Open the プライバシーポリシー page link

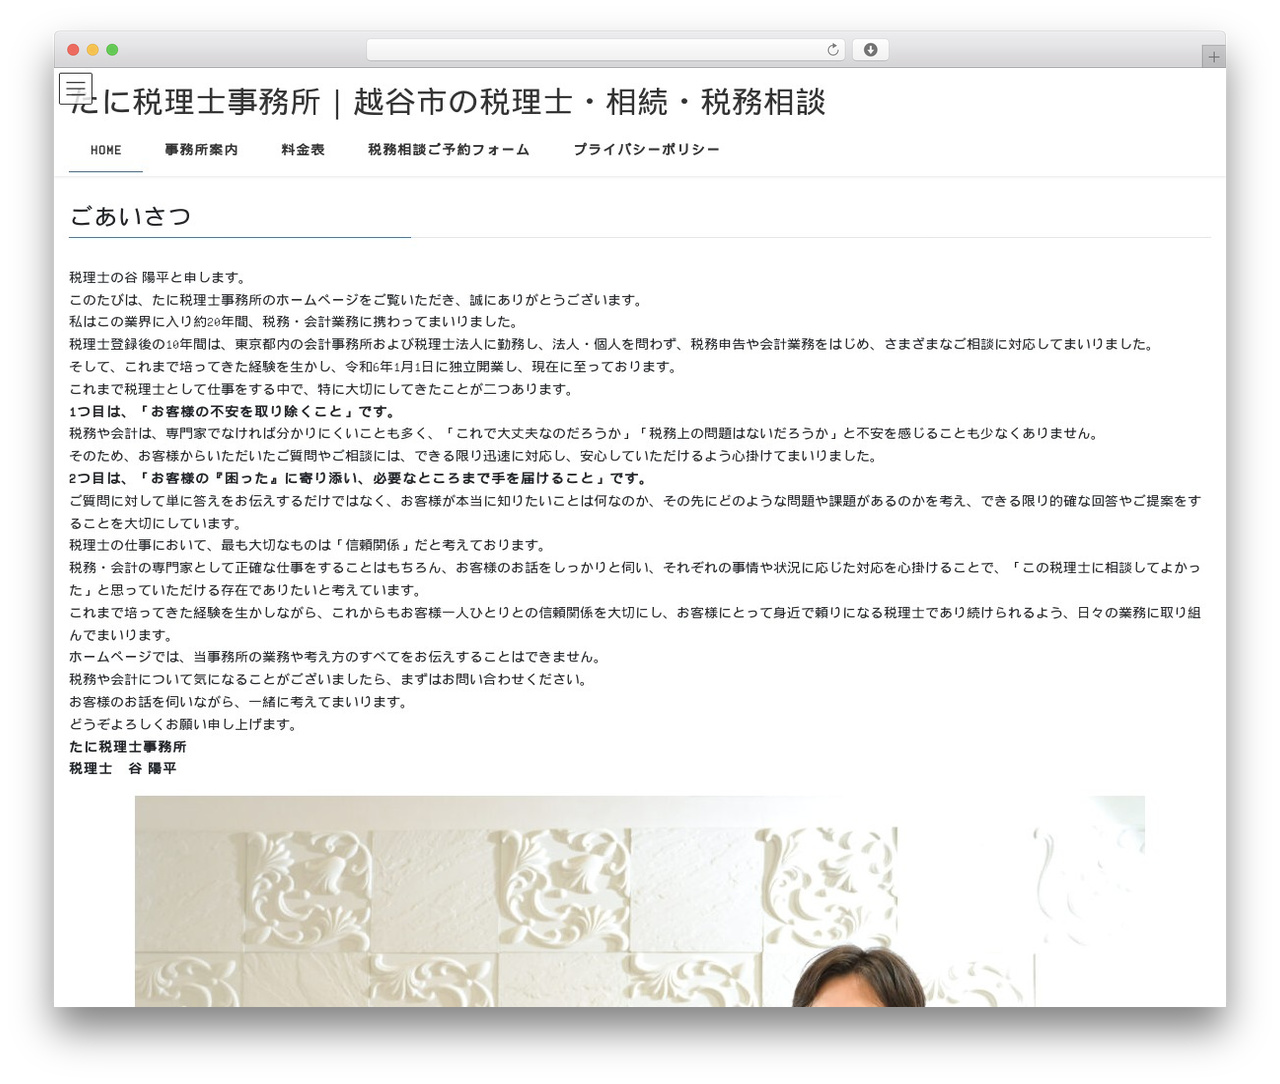point(646,150)
